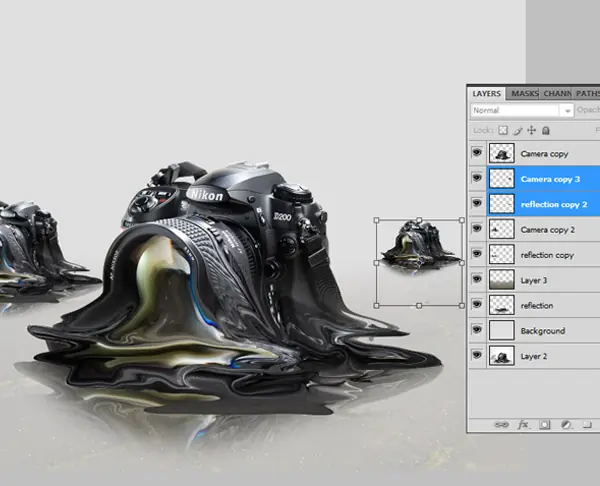Toggle visibility of Layer 3

[x=477, y=279]
